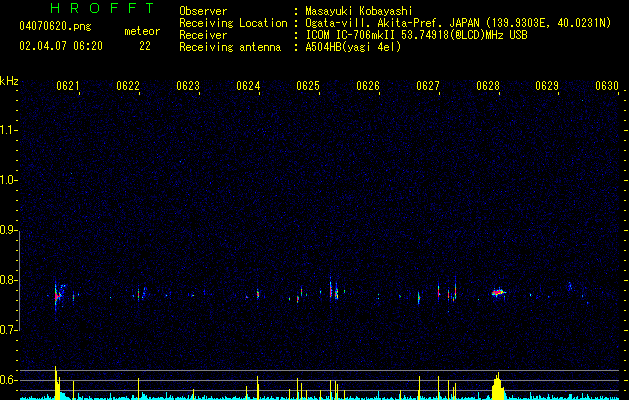The height and width of the screenshot is (400, 629).
Task: Click the wide yellow power peak under 0628
Action: 498,386
